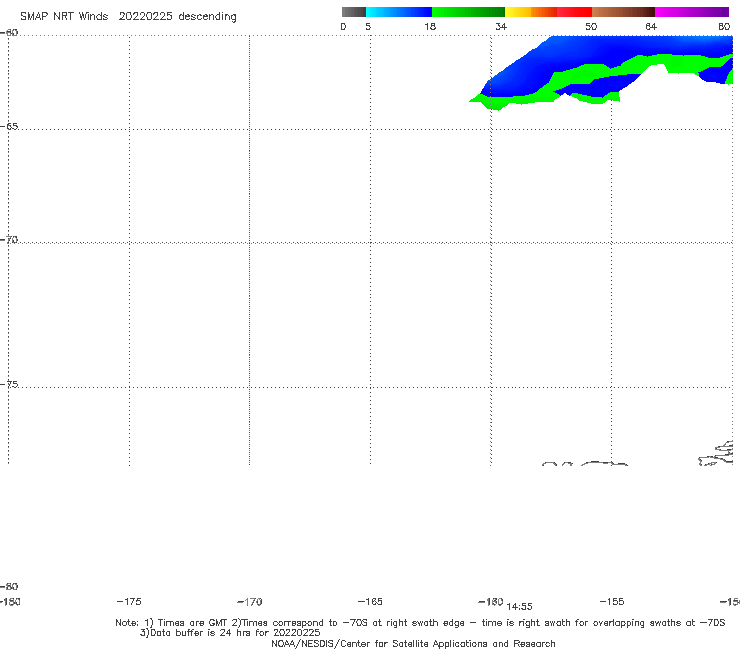The image size is (740, 650).
Task: Click the color bar label '18'
Action: pyautogui.click(x=430, y=27)
